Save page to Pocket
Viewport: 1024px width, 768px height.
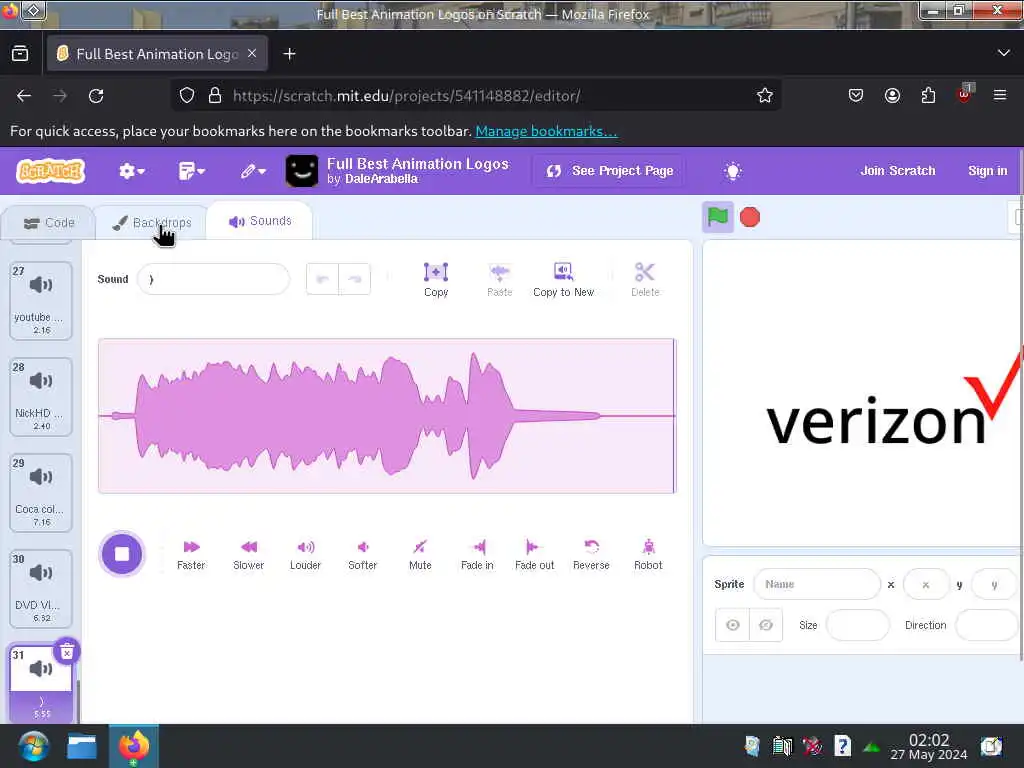point(856,96)
